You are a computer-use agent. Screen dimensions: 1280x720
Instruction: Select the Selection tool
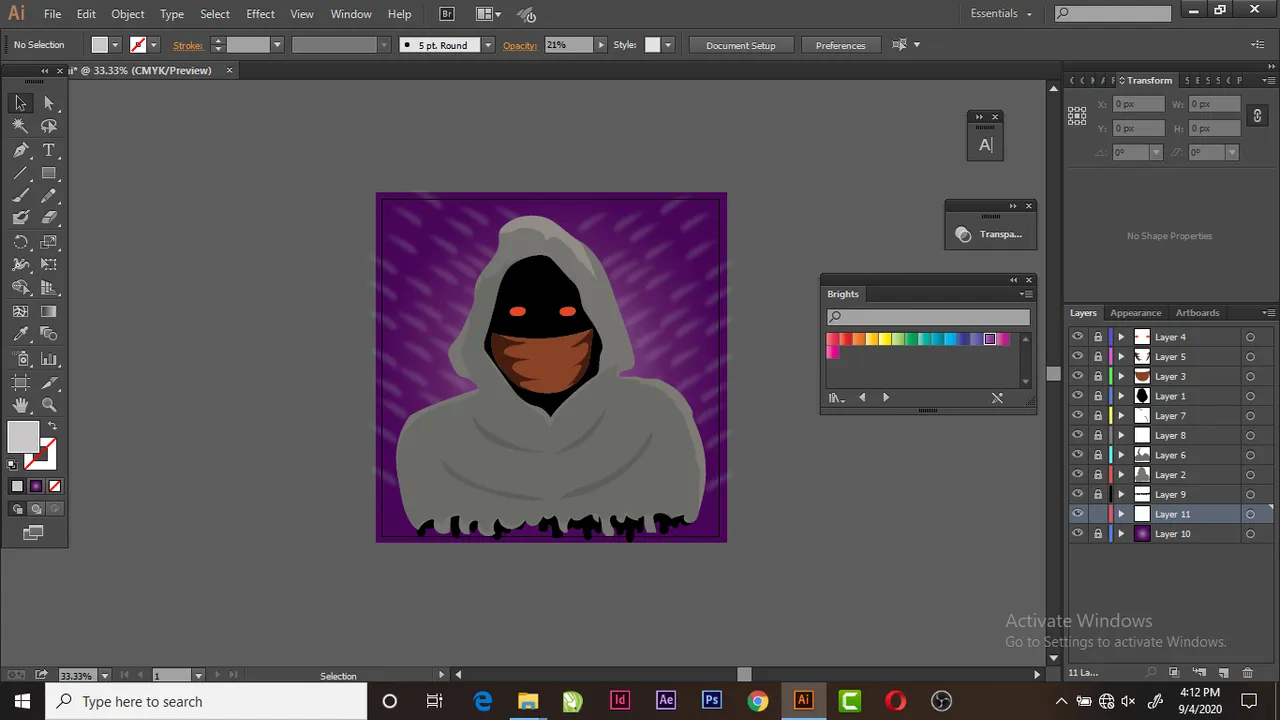click(x=21, y=103)
